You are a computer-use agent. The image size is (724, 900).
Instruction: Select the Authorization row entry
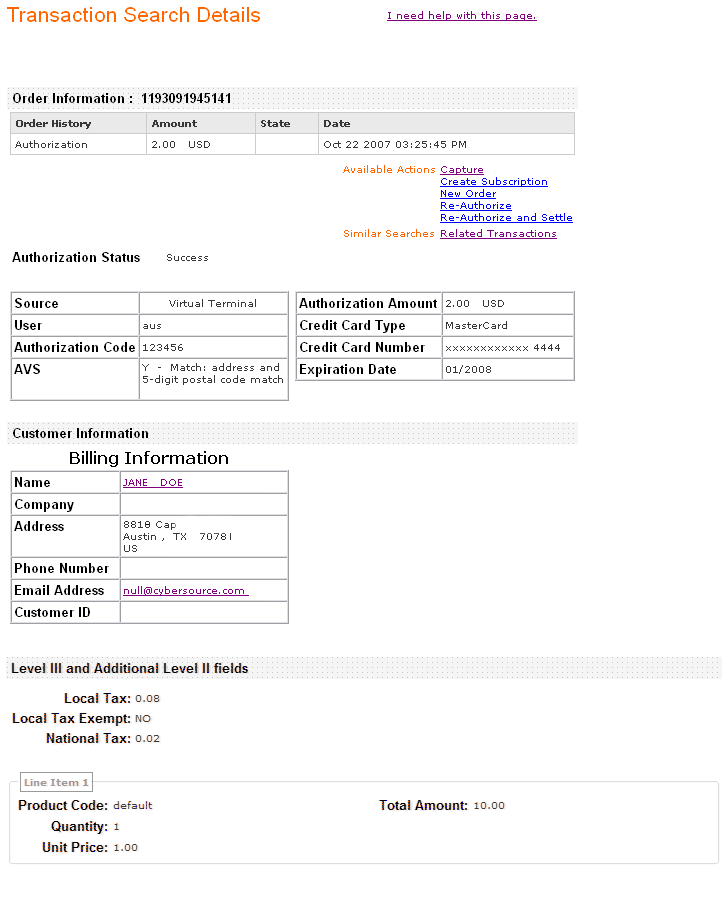point(51,145)
